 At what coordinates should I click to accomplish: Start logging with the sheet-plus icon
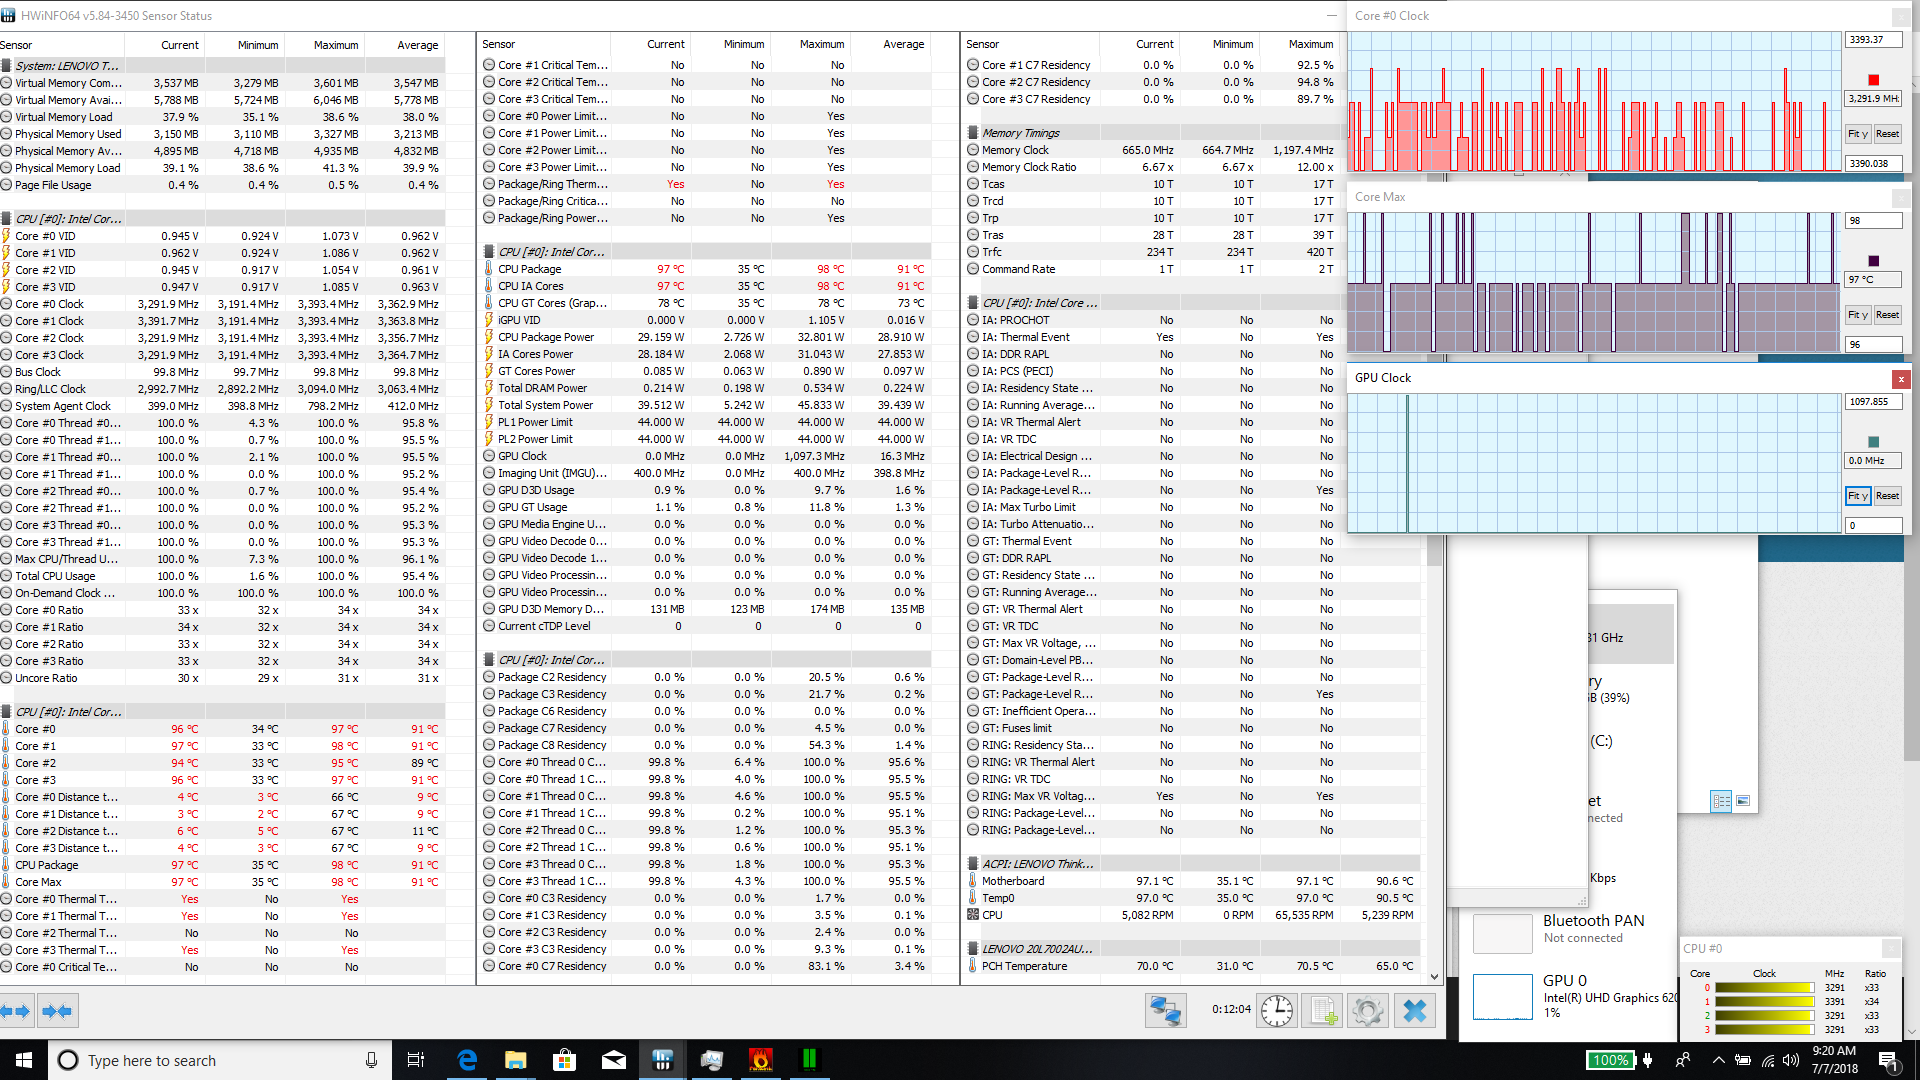(1323, 1011)
